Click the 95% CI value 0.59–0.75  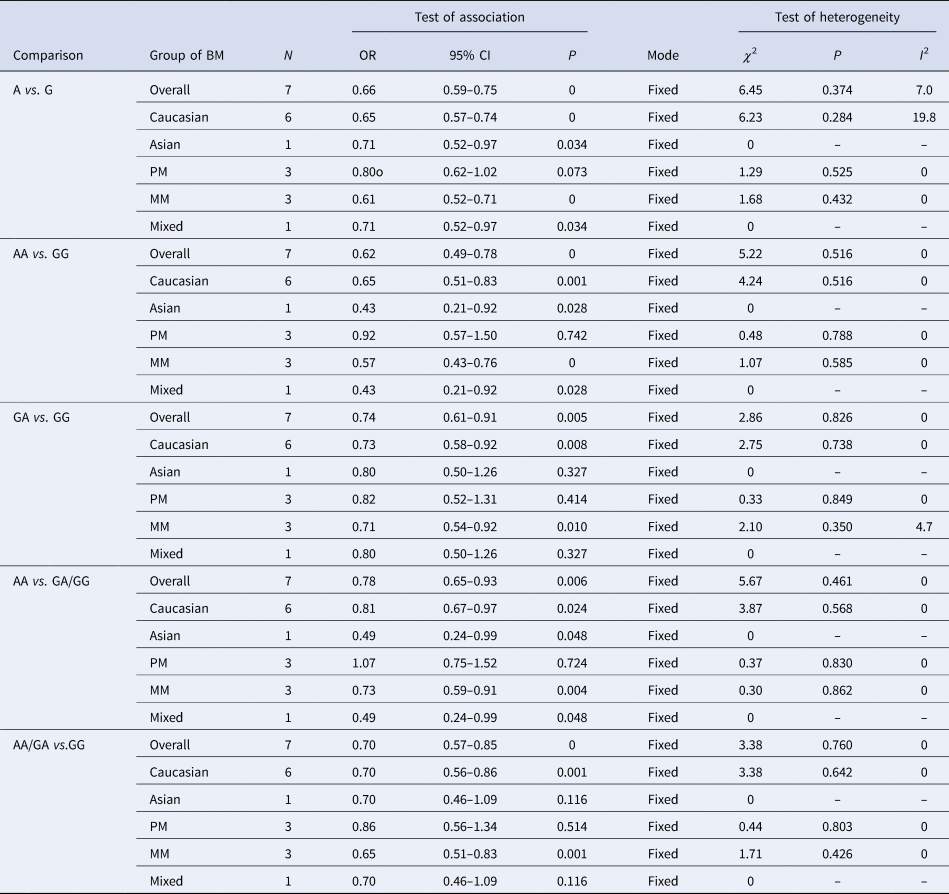point(469,90)
